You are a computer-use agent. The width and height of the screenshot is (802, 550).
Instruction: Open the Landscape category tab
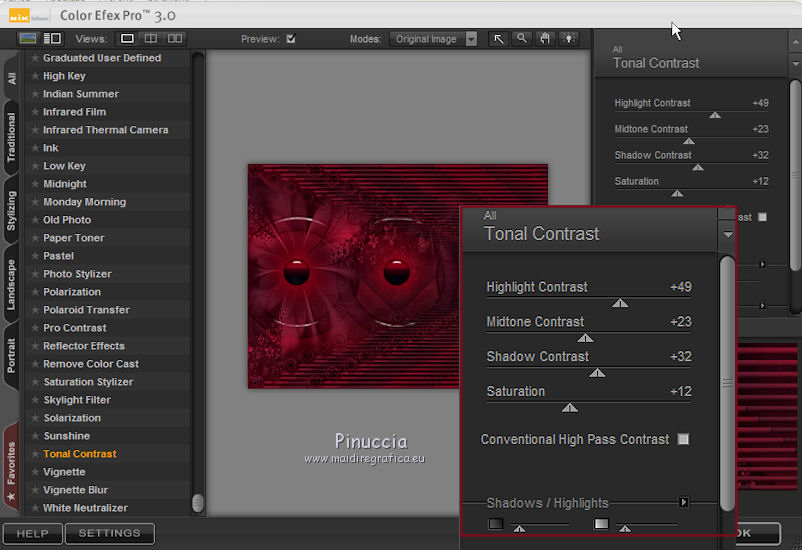11,285
